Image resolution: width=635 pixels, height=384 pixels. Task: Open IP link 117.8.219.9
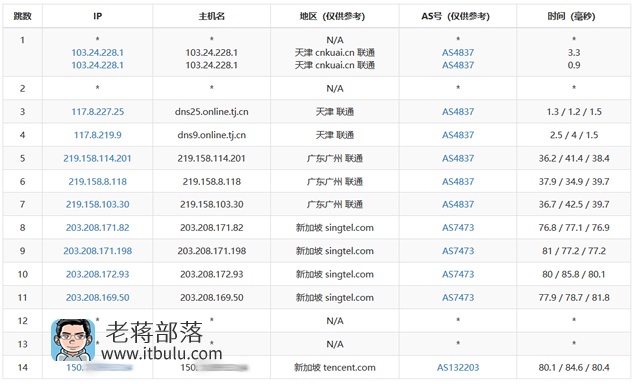coord(98,135)
